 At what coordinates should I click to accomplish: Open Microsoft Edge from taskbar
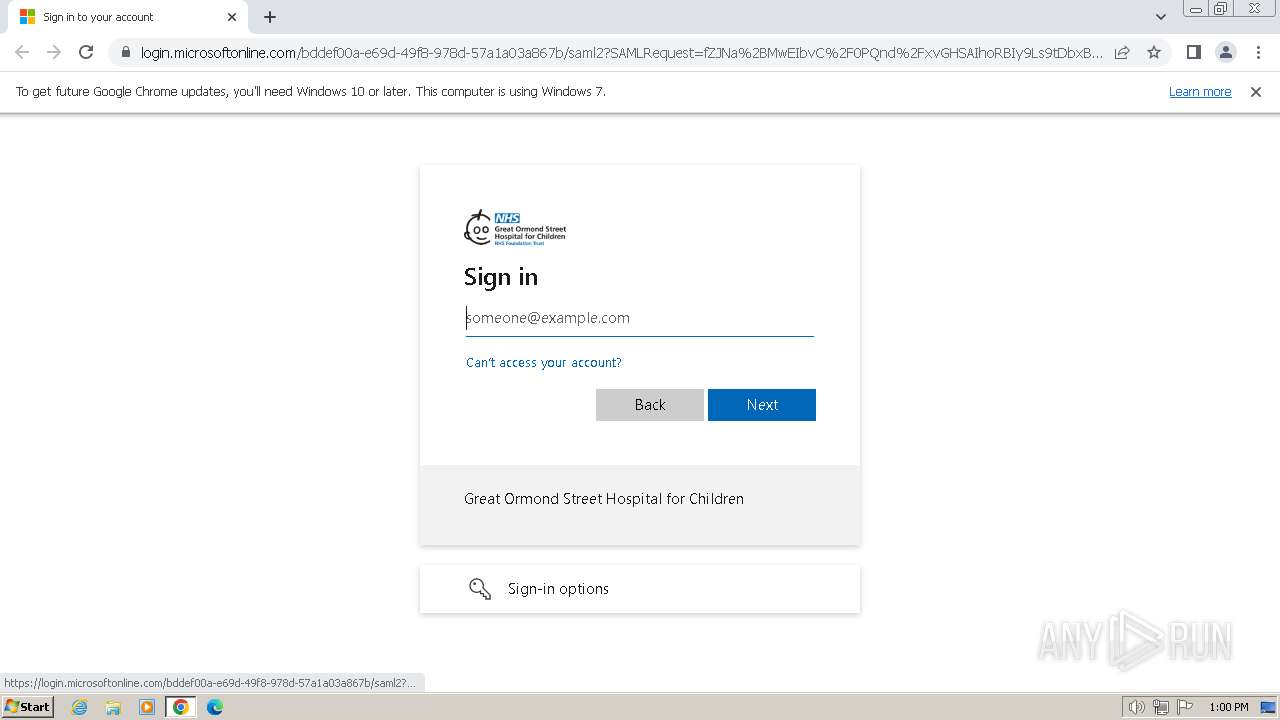[x=215, y=707]
